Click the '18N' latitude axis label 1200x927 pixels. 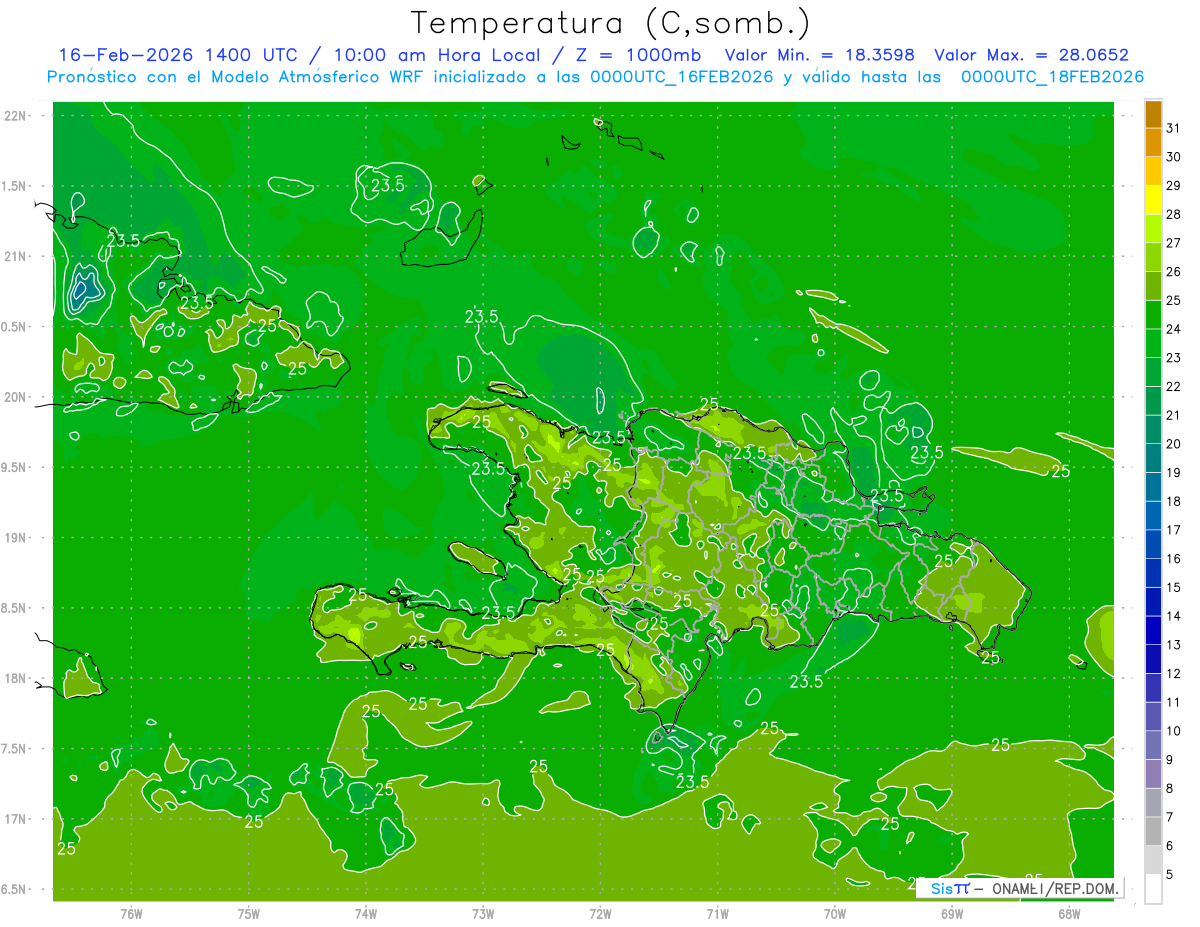16,678
